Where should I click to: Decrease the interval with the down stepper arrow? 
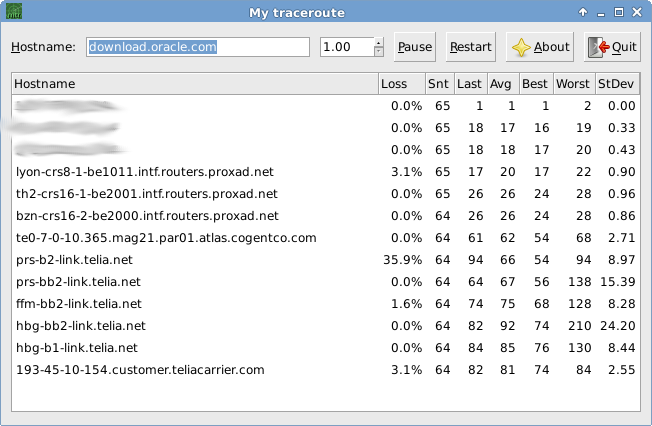point(378,52)
